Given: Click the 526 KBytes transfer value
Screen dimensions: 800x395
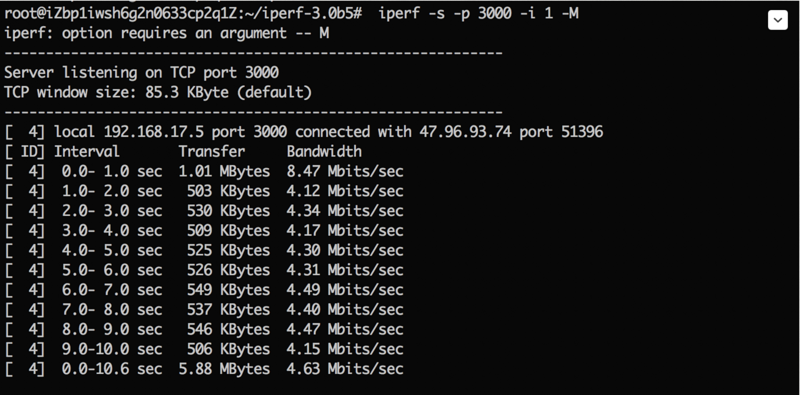Looking at the screenshot, I should click(x=228, y=270).
